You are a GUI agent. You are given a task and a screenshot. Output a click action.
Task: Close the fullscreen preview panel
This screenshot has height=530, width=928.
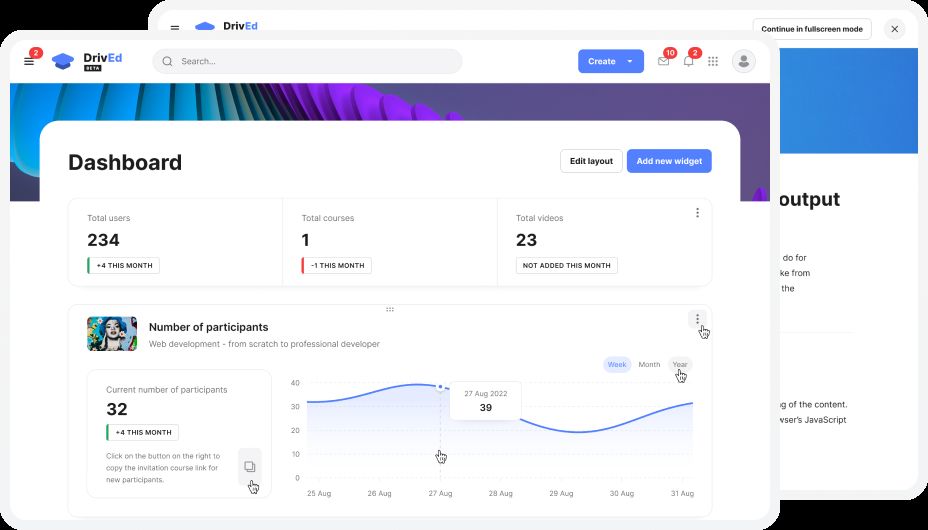(895, 29)
